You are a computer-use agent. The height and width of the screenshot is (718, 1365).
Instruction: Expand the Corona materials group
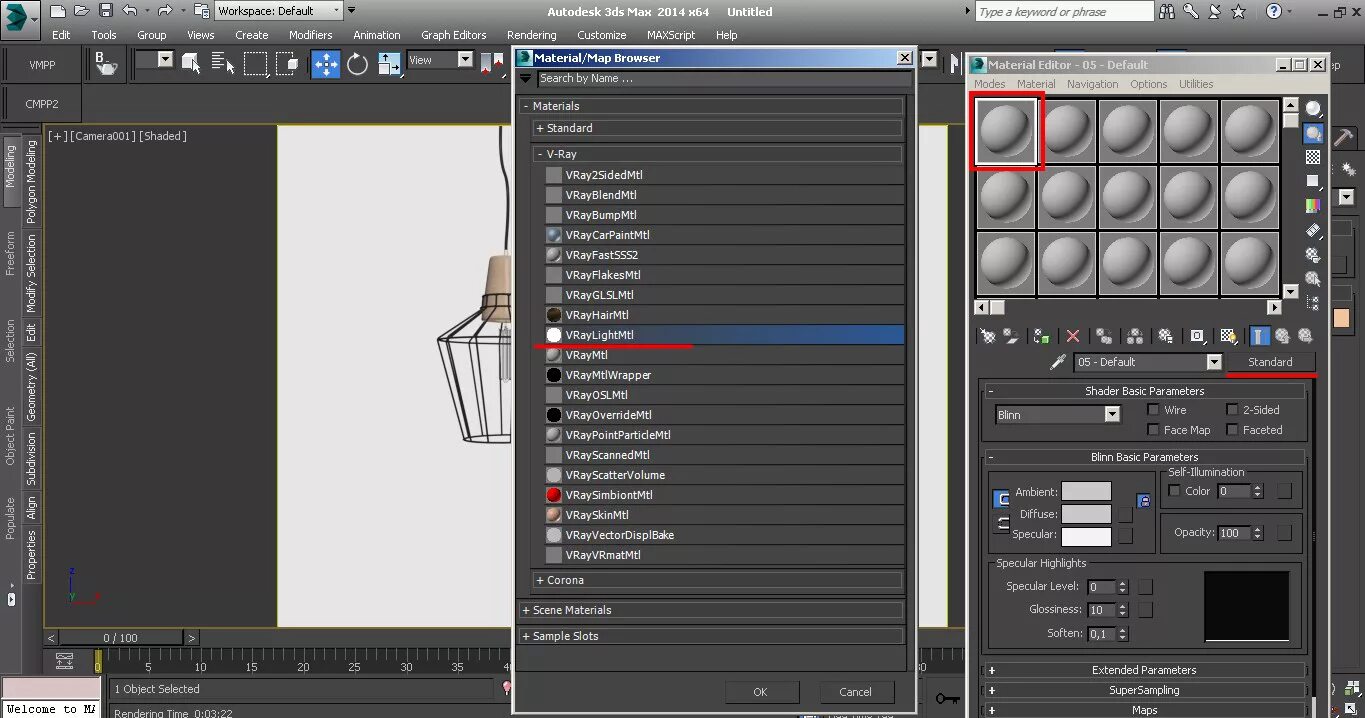716,580
